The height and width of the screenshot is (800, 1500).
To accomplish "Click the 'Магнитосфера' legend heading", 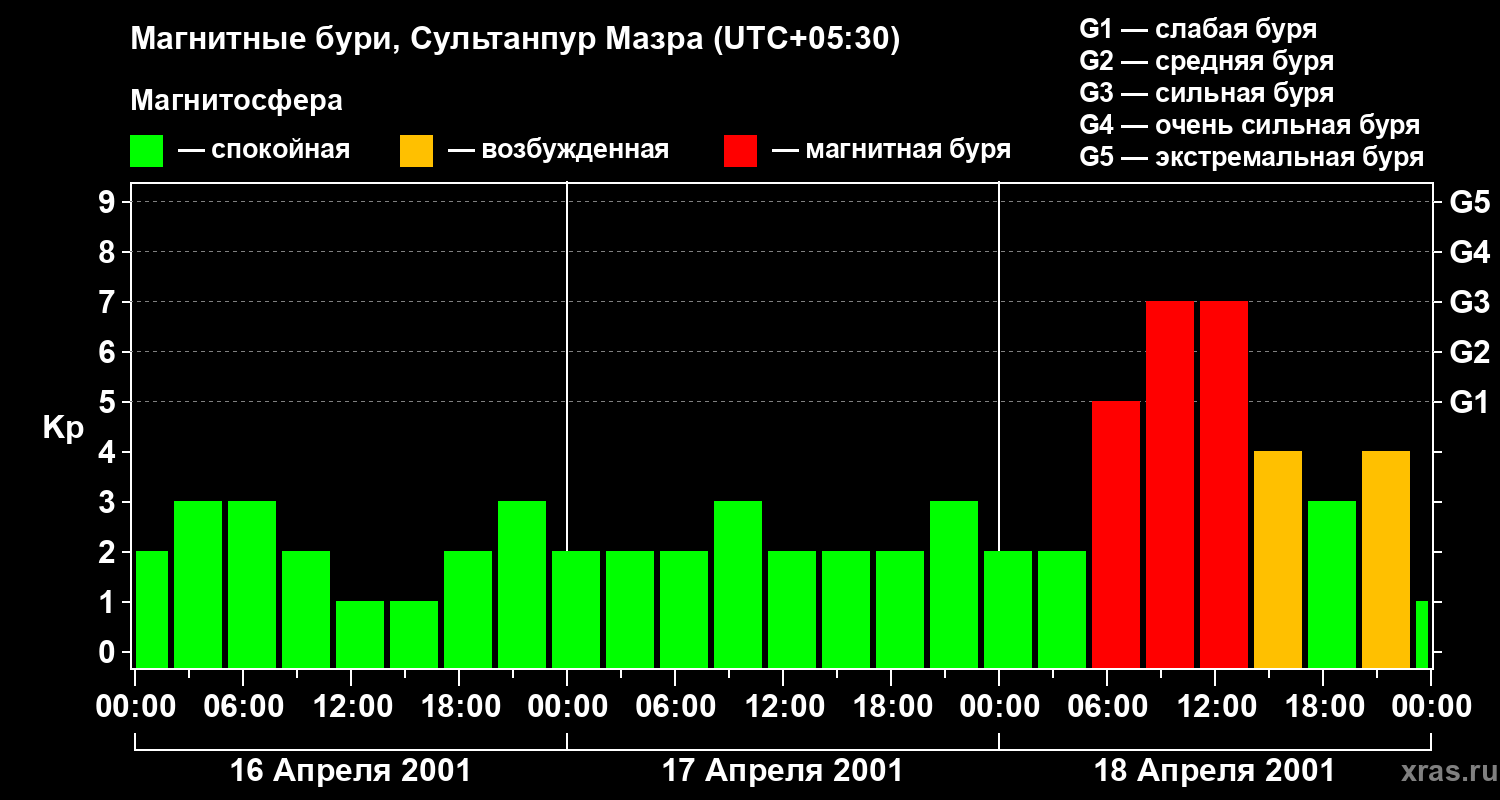I will 236,101.
